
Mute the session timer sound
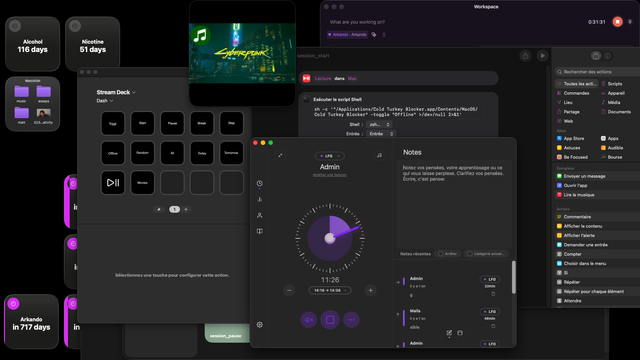309,320
